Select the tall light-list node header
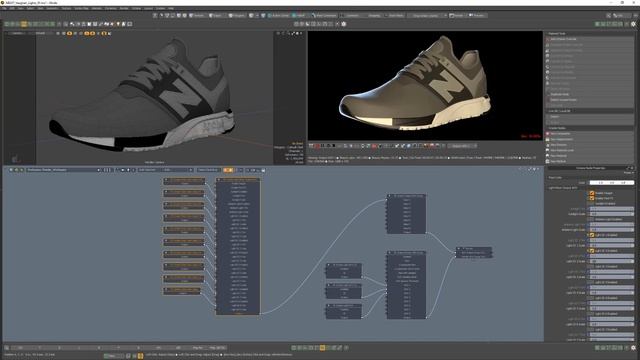640x360 pixels. click(238, 179)
